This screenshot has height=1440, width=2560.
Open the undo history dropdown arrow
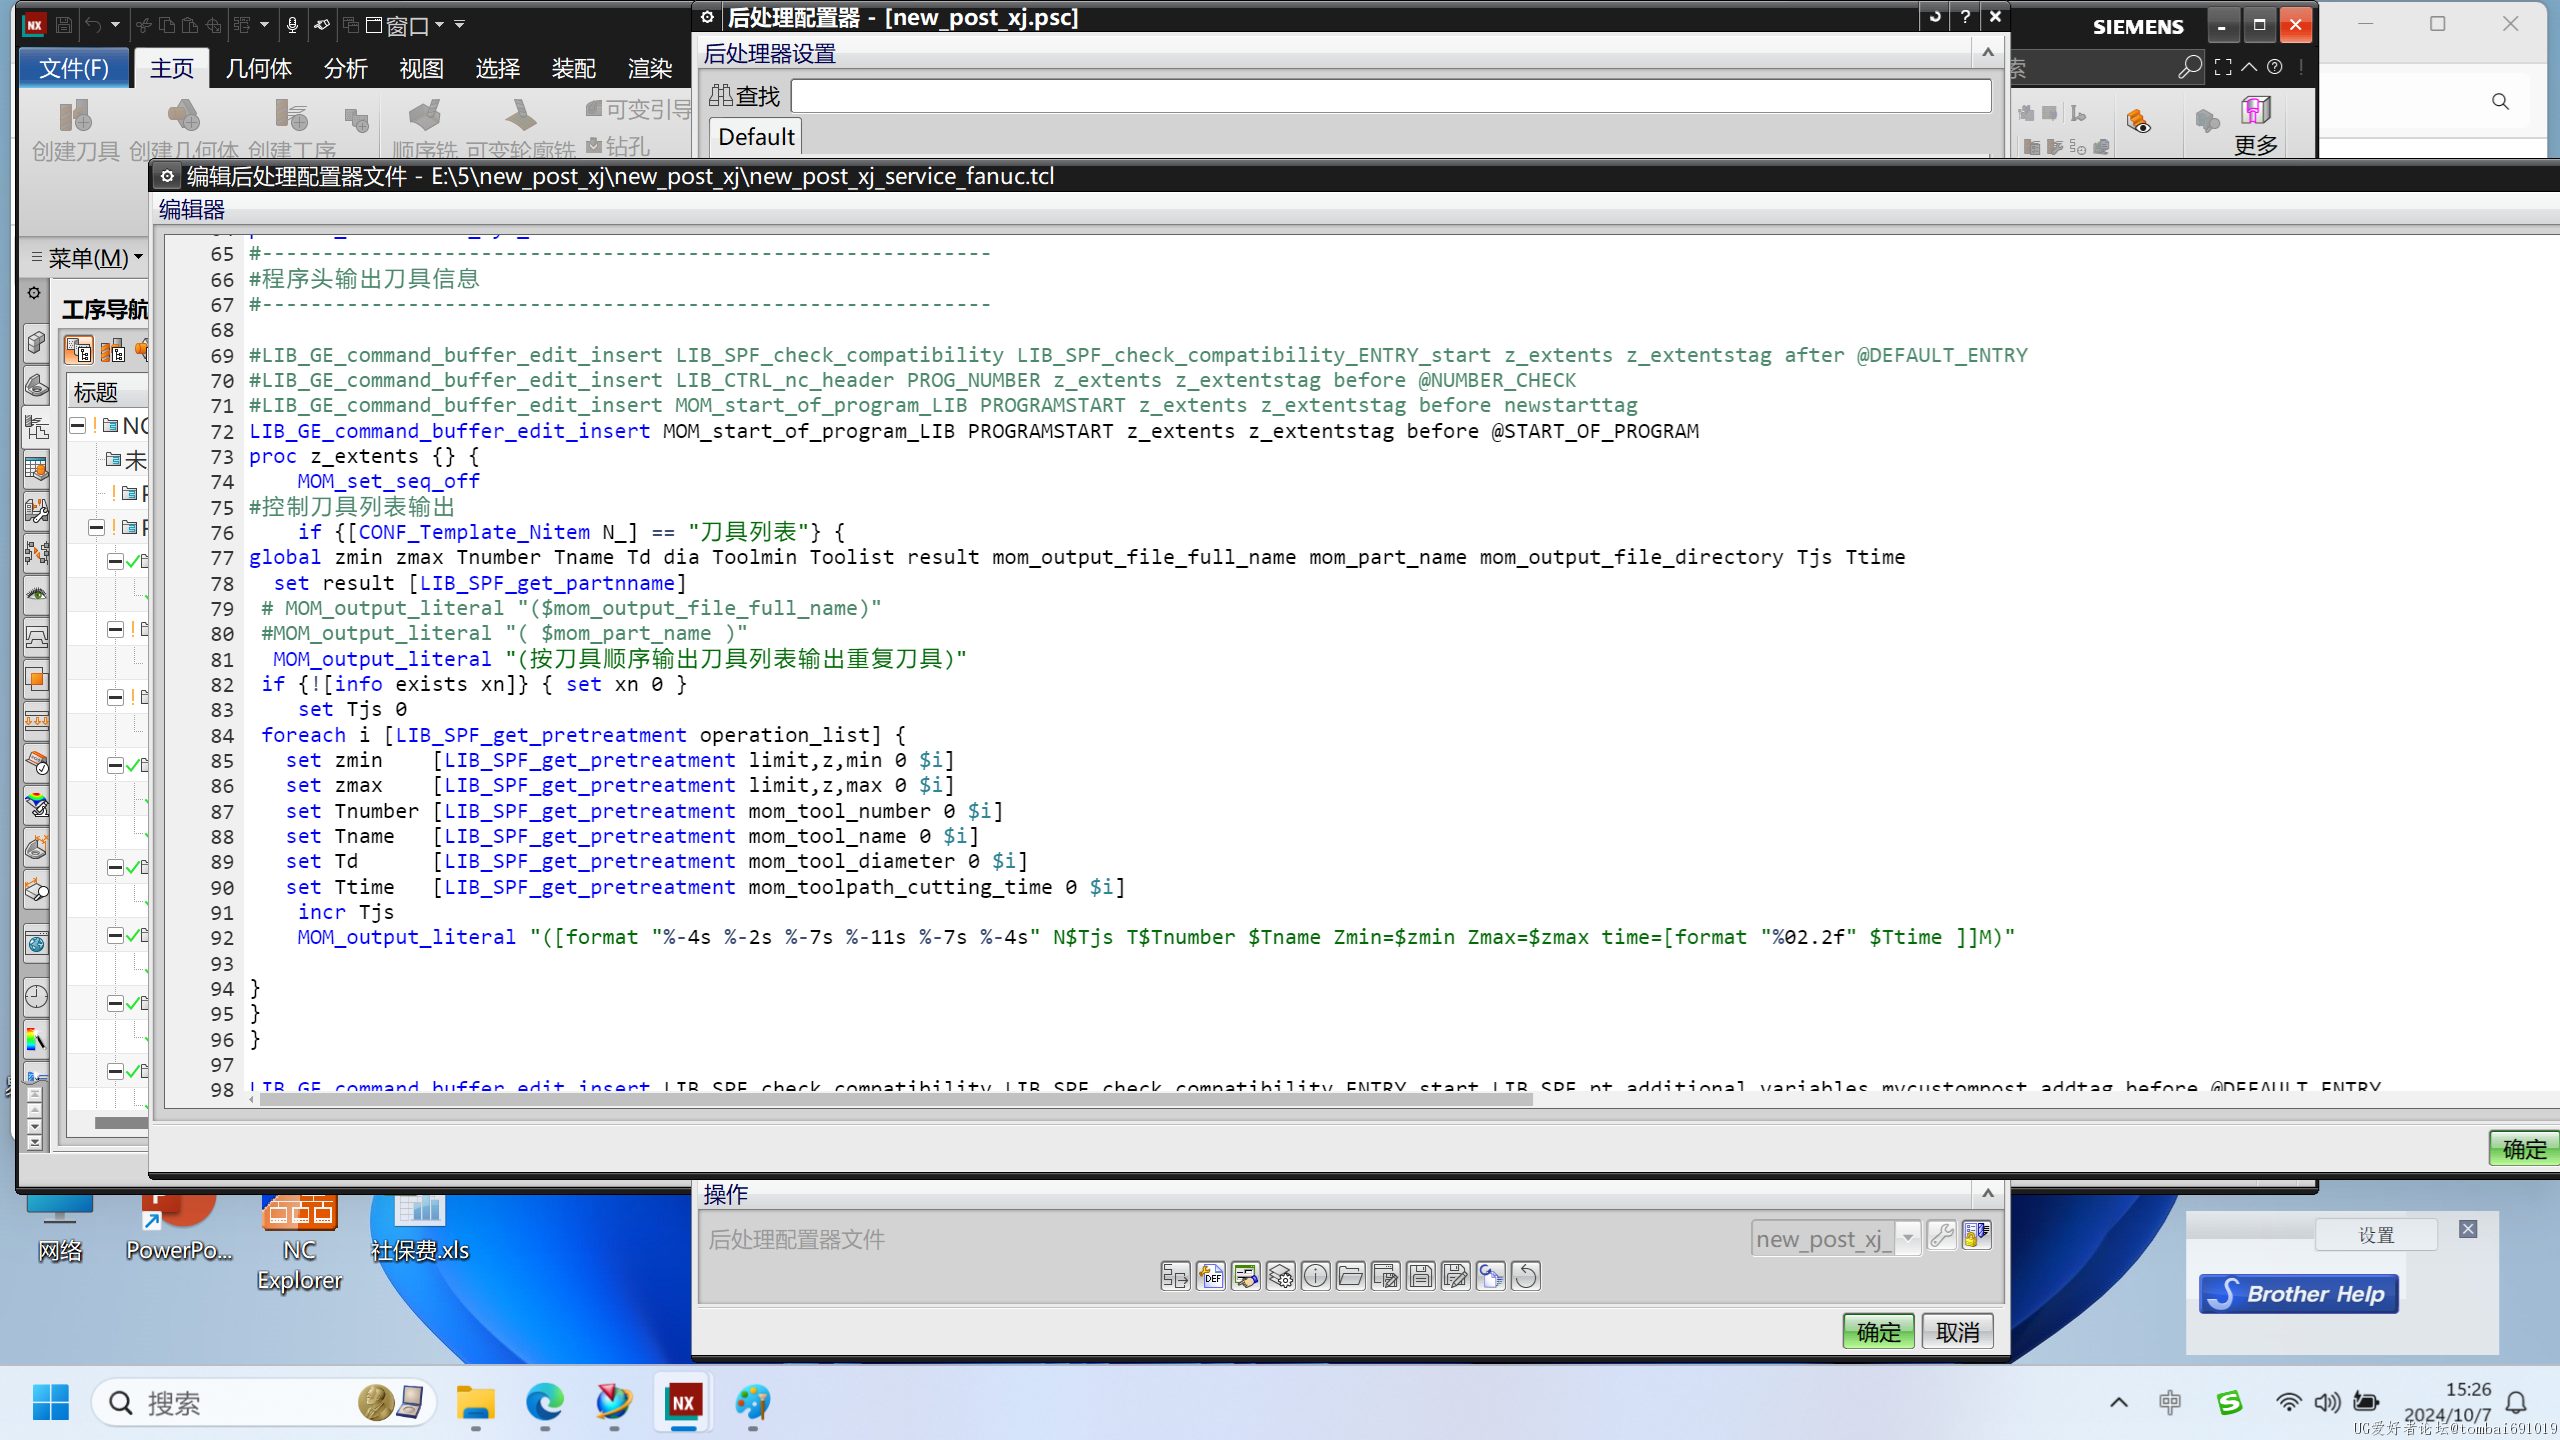coord(115,25)
